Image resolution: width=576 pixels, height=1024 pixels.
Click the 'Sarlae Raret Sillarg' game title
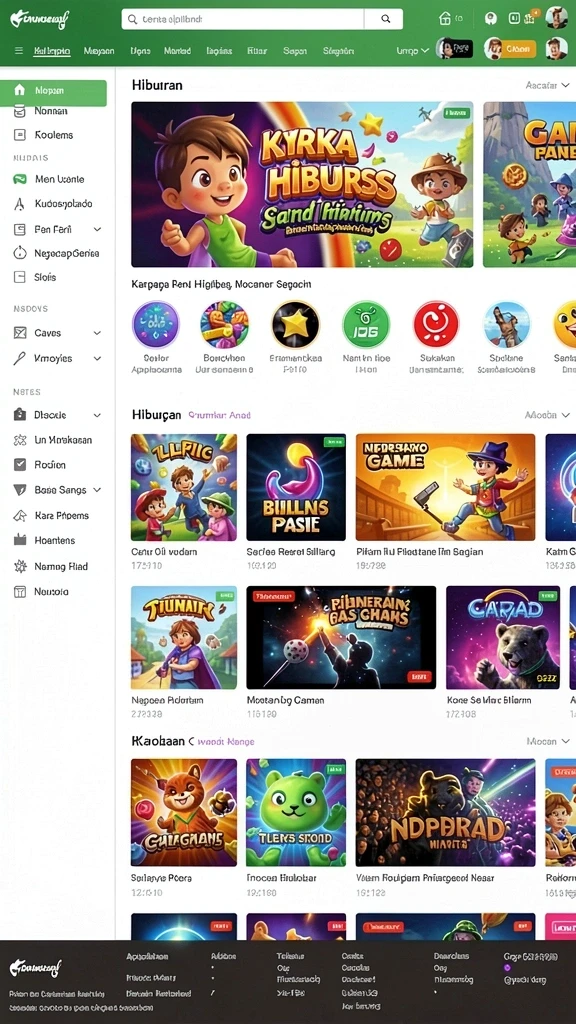291,552
